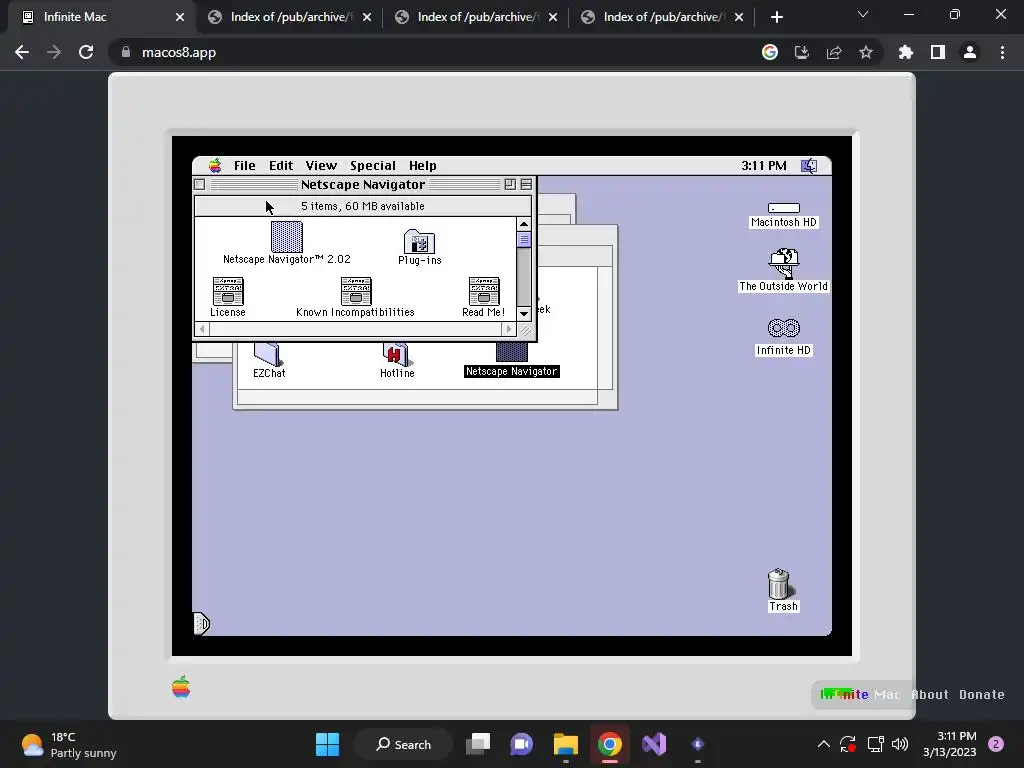The height and width of the screenshot is (768, 1024).
Task: Open the taskbar date and time 3/13/2023
Action: point(950,744)
